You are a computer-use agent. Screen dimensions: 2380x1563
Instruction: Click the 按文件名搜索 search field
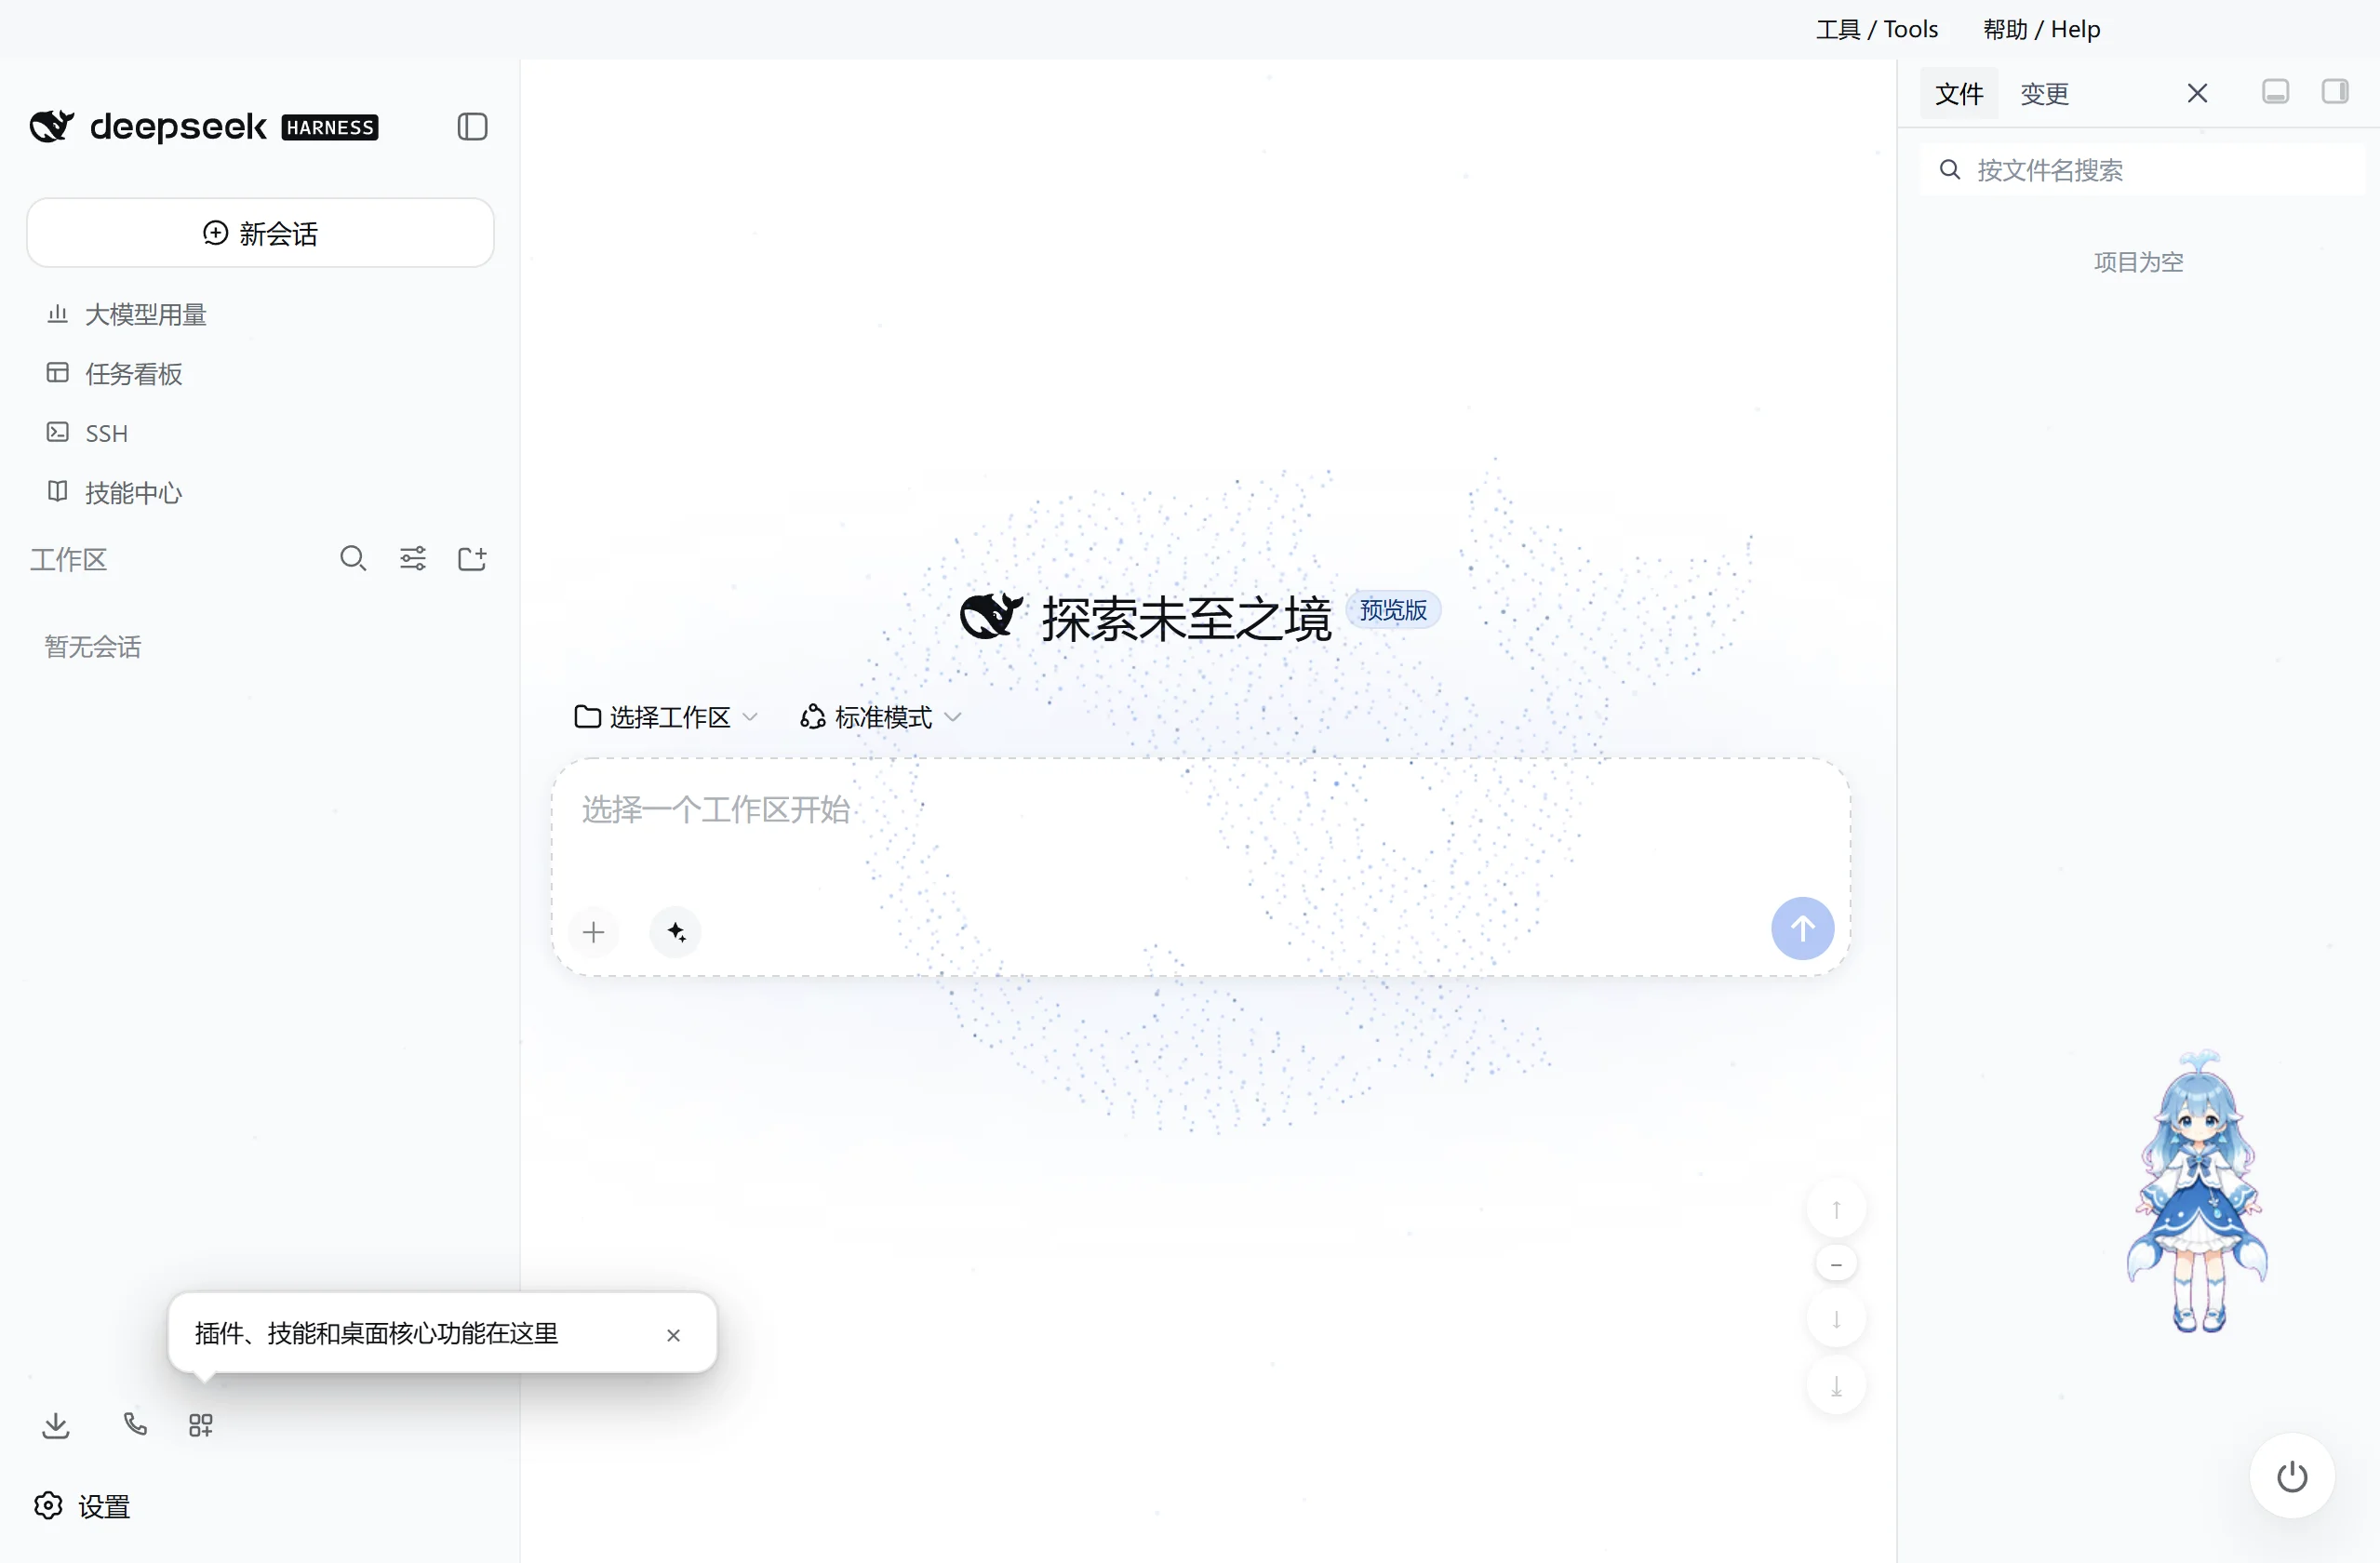[2142, 170]
